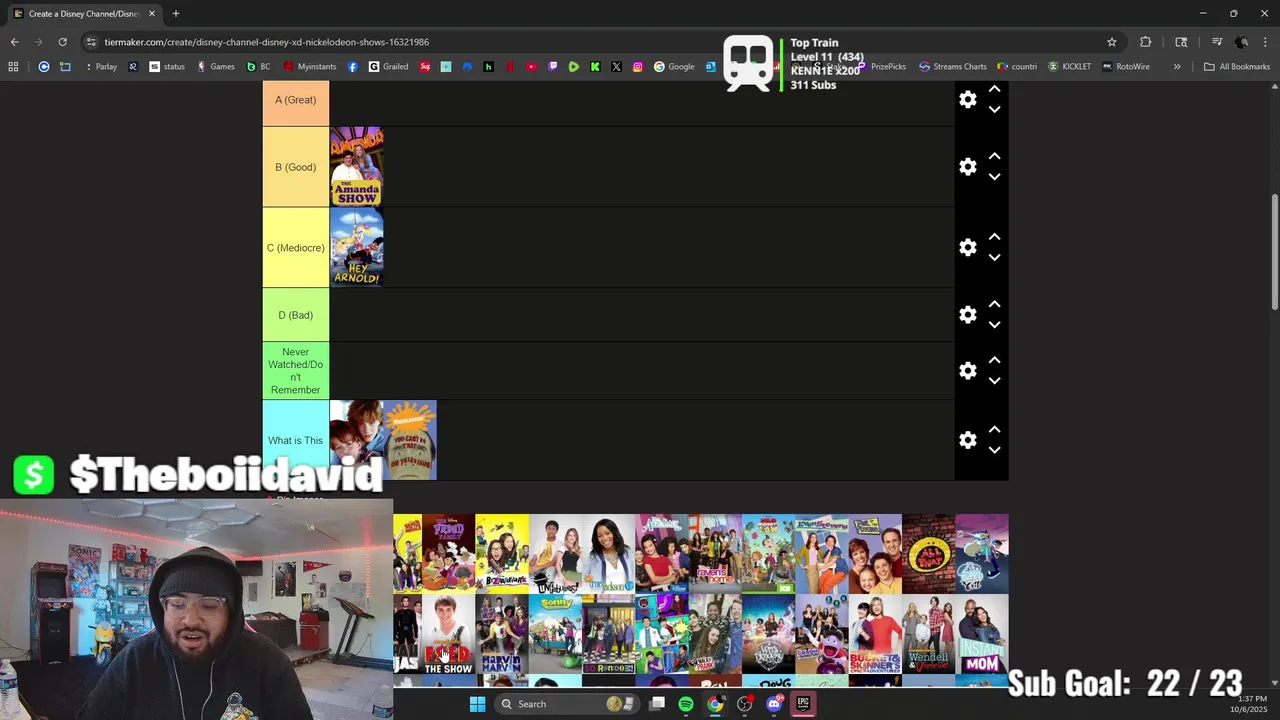Move the B (Good) row up
The height and width of the screenshot is (720, 1280).
[x=994, y=157]
